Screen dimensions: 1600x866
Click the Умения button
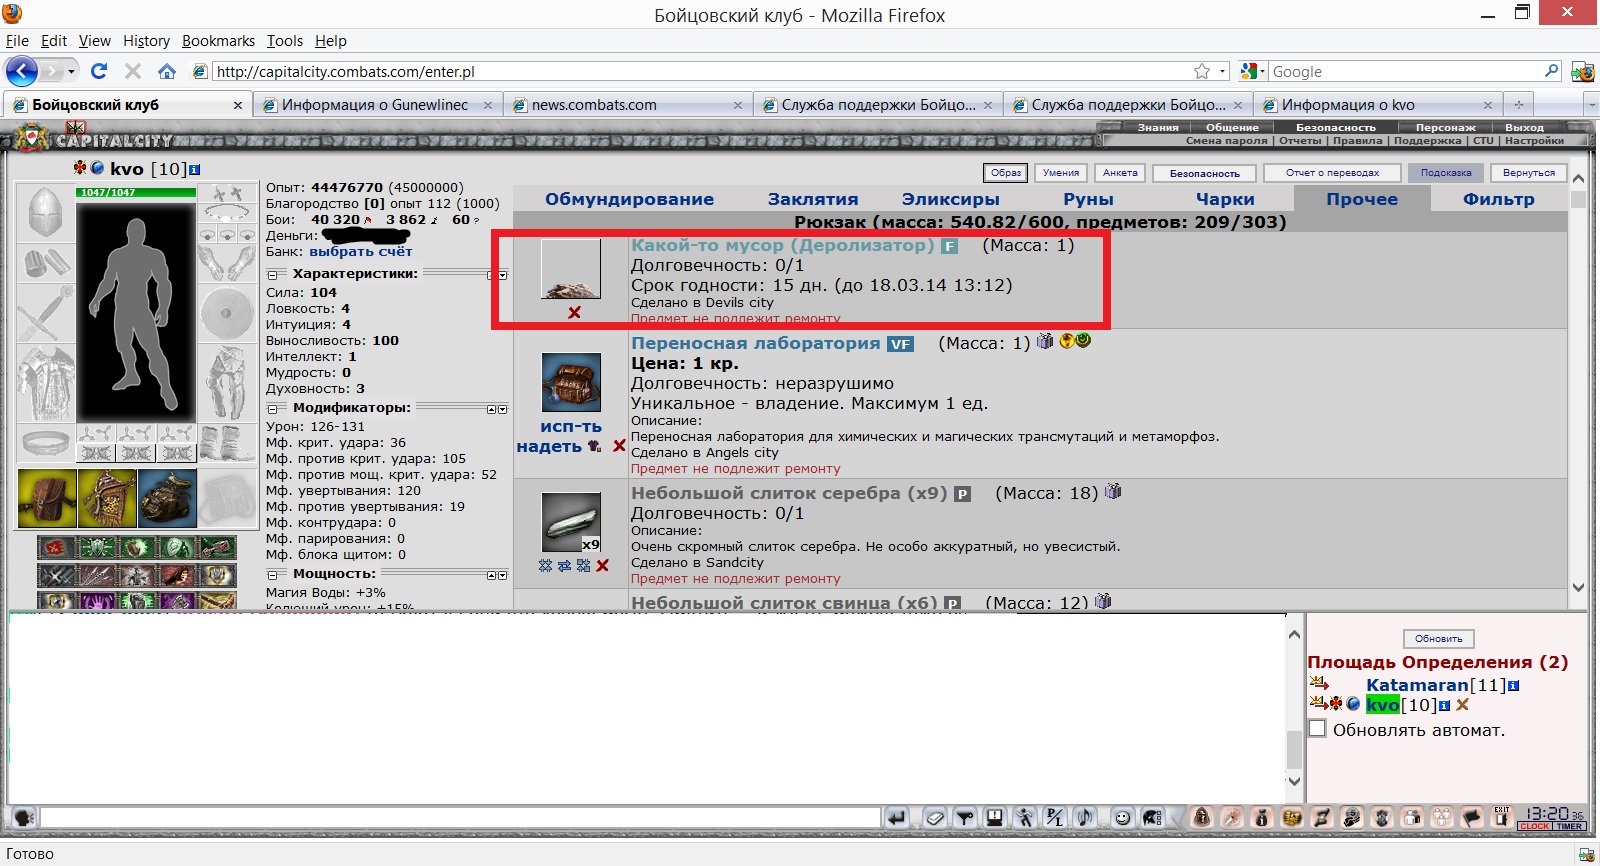(1060, 173)
